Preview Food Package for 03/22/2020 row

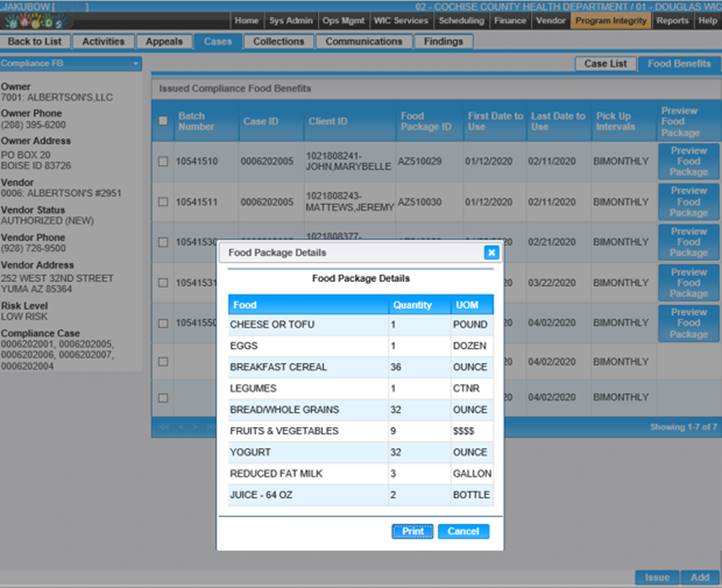tap(688, 283)
